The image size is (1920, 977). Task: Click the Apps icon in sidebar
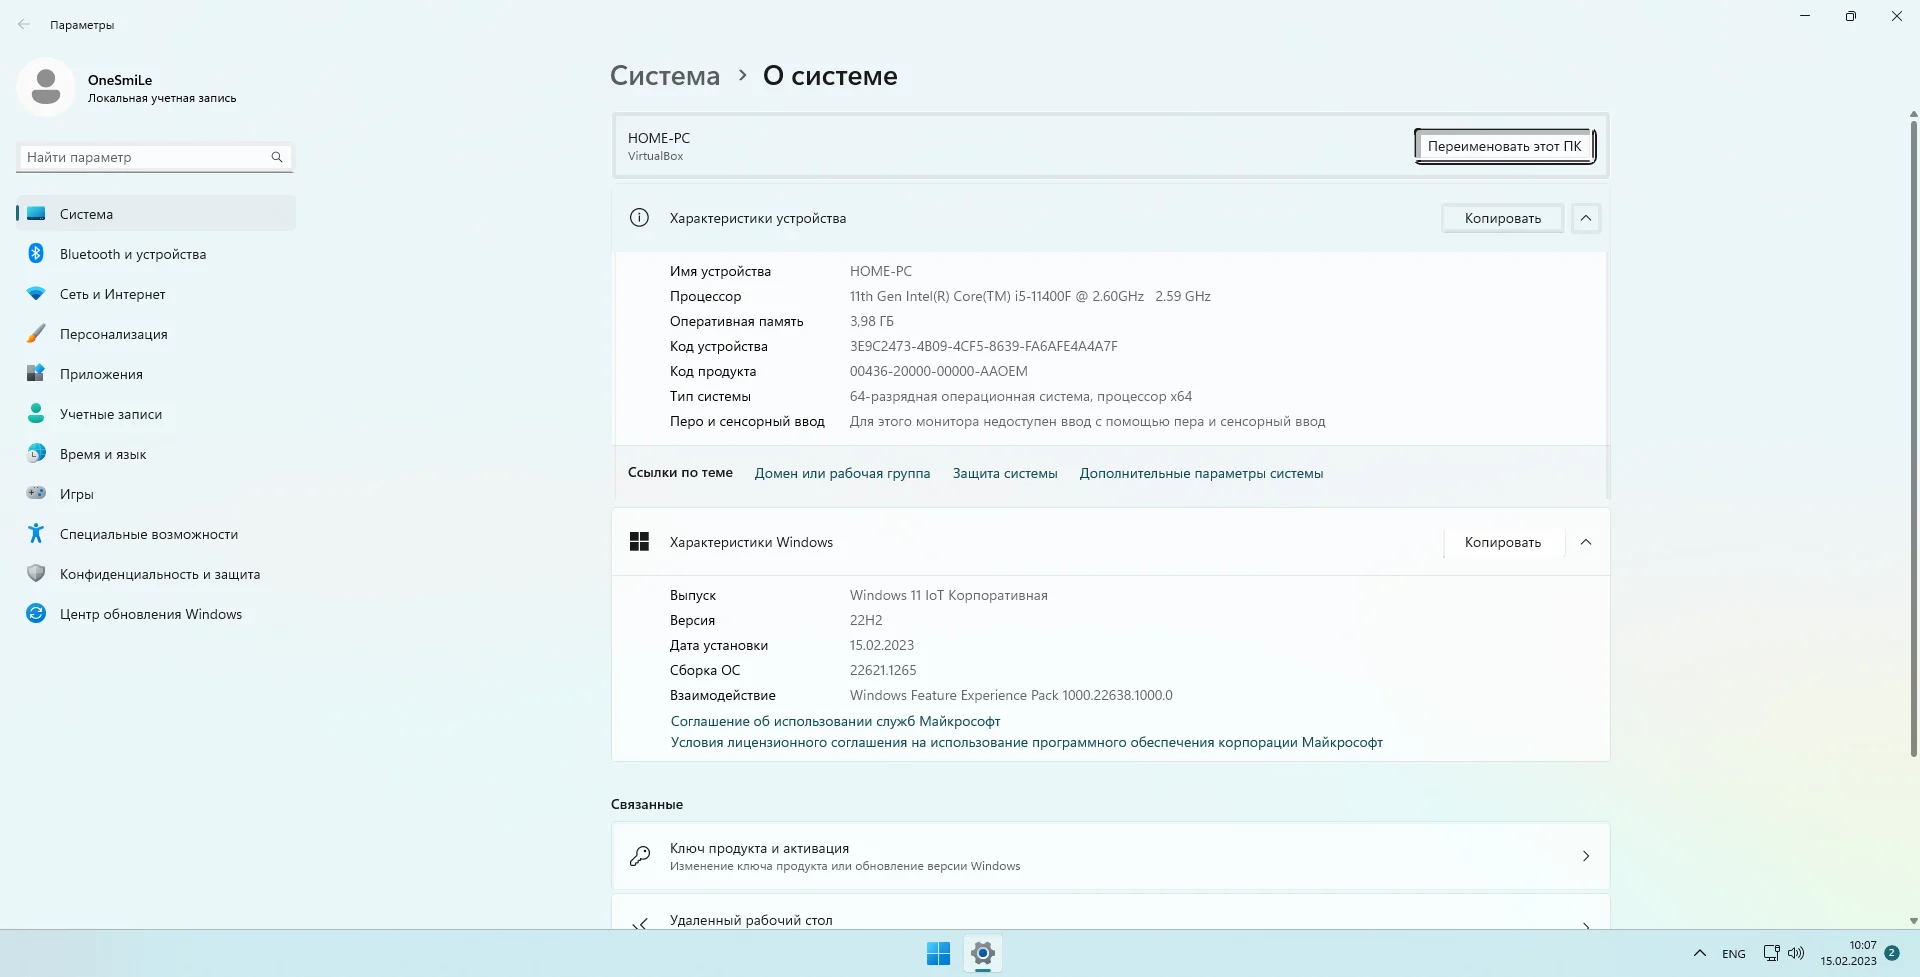[36, 374]
